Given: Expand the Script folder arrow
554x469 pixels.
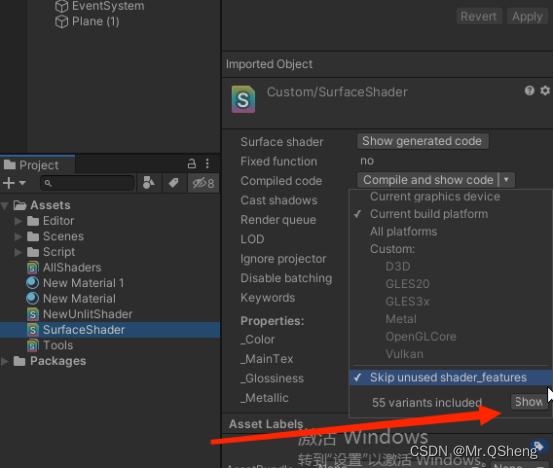Looking at the screenshot, I should coord(18,252).
